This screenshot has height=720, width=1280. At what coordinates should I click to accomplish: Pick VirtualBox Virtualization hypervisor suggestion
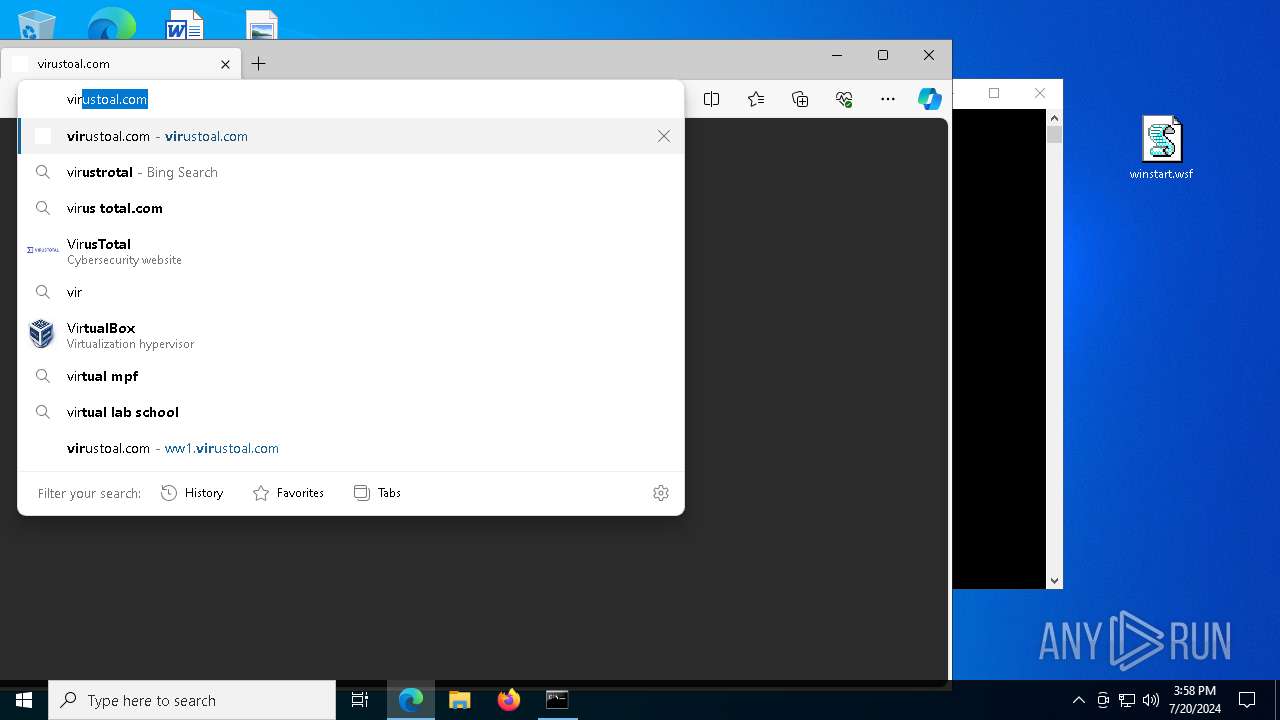pos(351,335)
